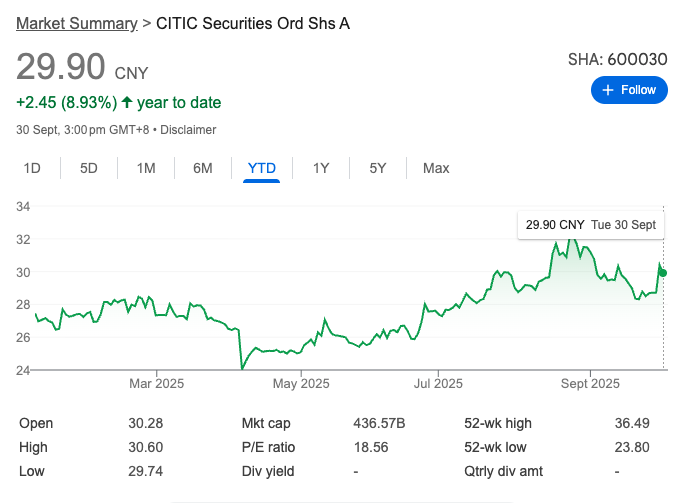Viewport: 691px width, 503px height.
Task: Click the green up arrow icon
Action: tap(127, 103)
